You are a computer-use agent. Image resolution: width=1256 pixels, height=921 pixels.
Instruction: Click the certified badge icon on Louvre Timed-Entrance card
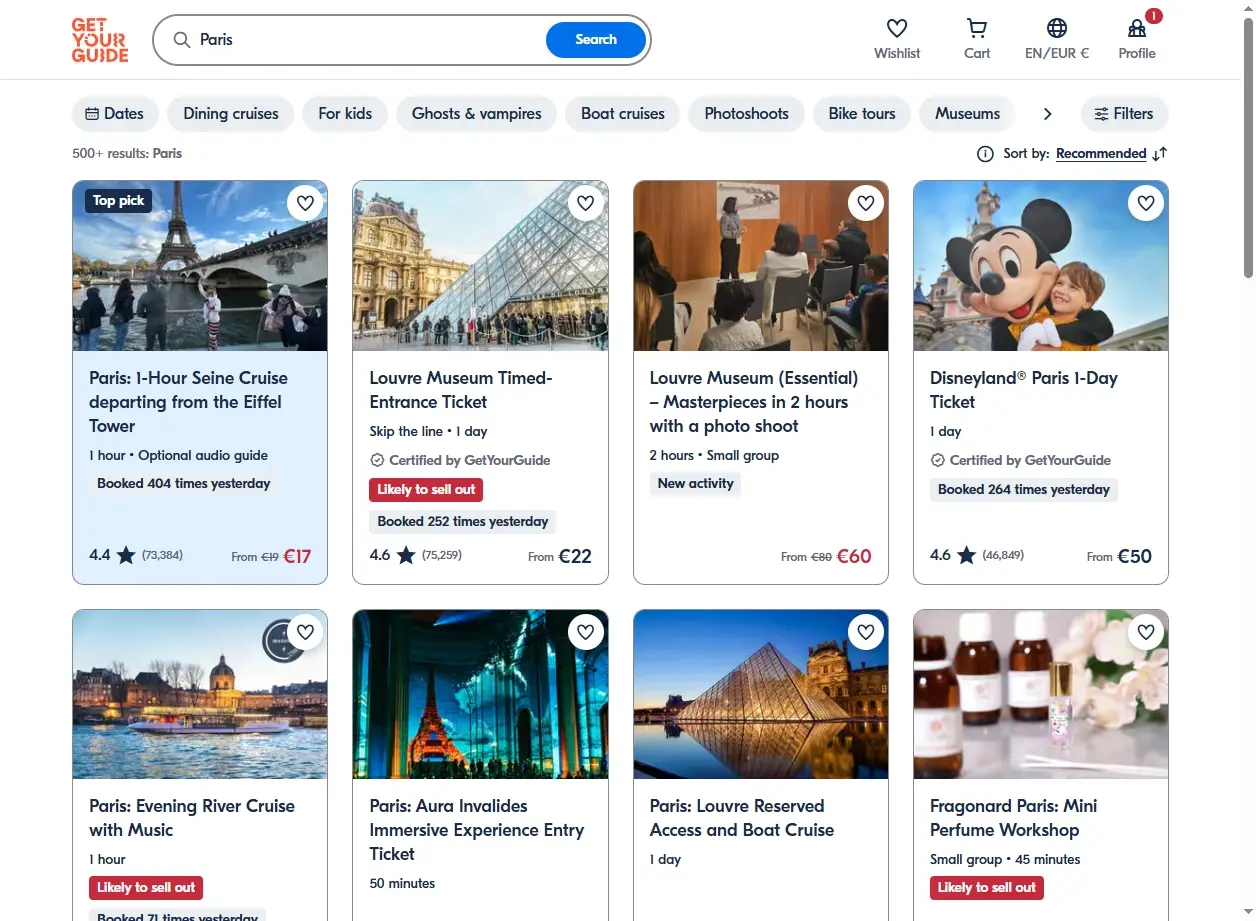[x=377, y=461]
